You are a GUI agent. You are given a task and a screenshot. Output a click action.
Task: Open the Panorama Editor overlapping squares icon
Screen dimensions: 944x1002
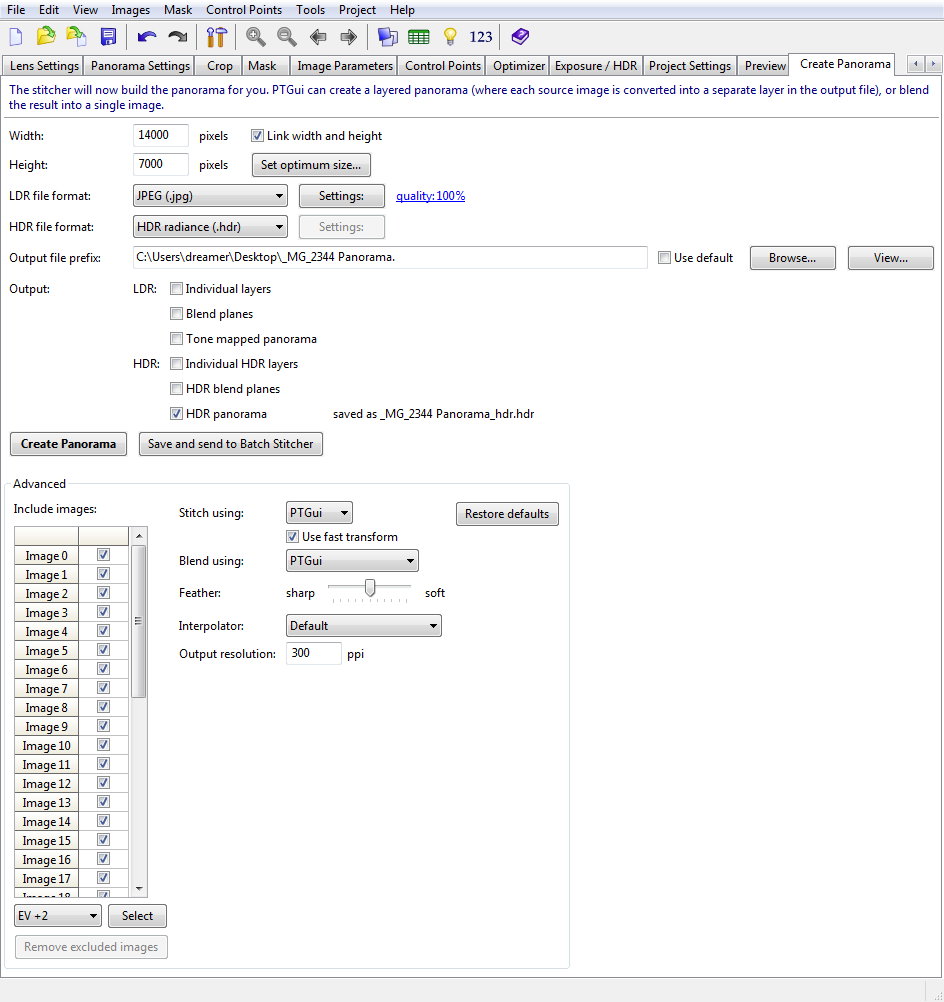coord(387,37)
